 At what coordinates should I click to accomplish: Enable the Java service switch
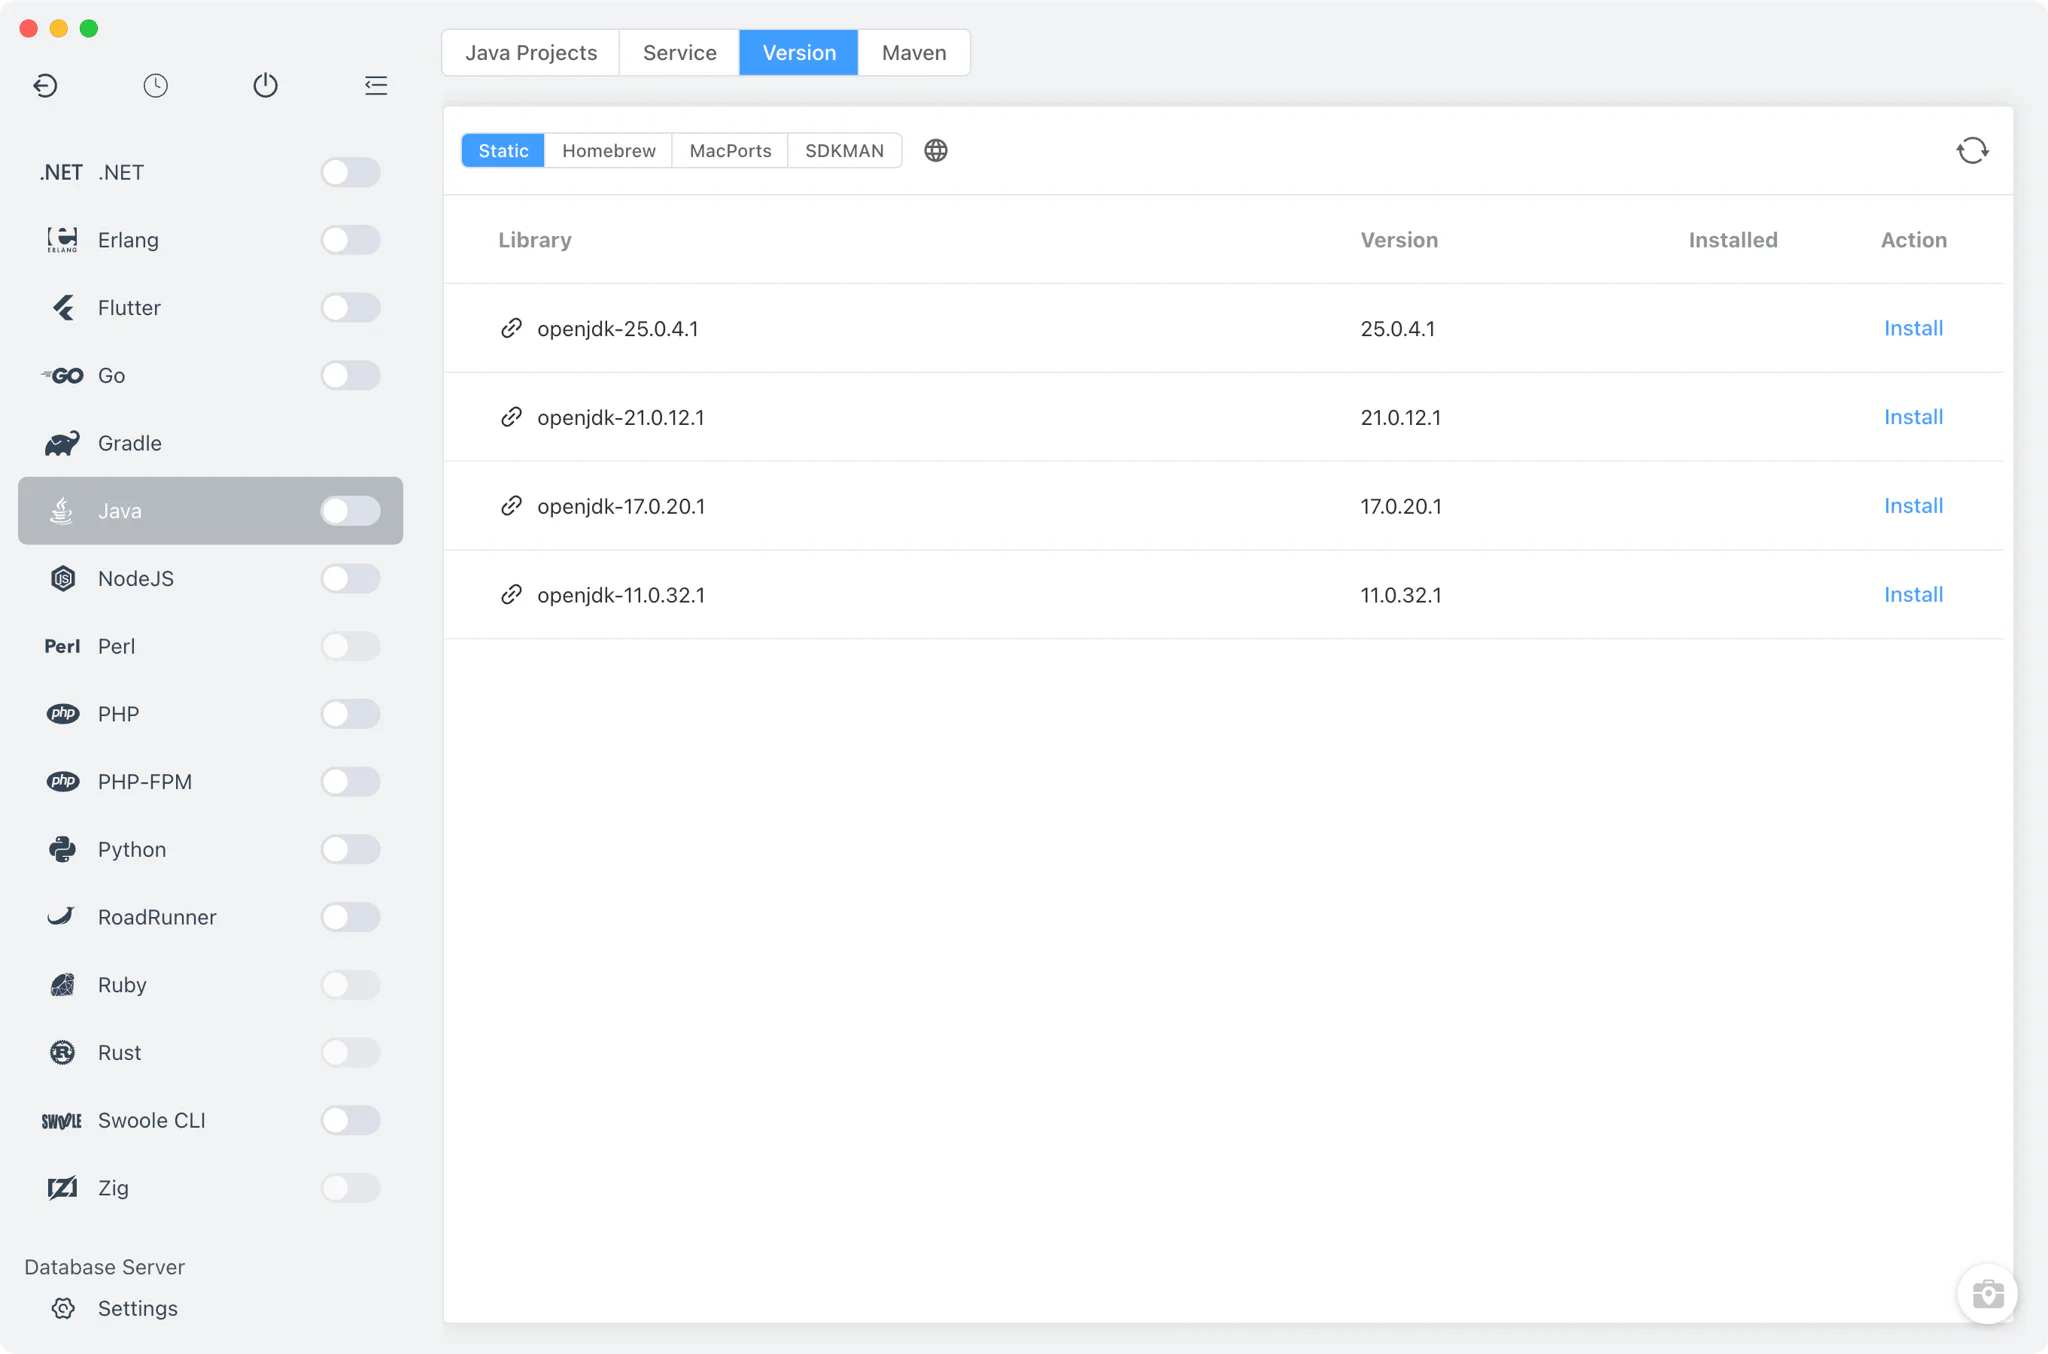(350, 511)
